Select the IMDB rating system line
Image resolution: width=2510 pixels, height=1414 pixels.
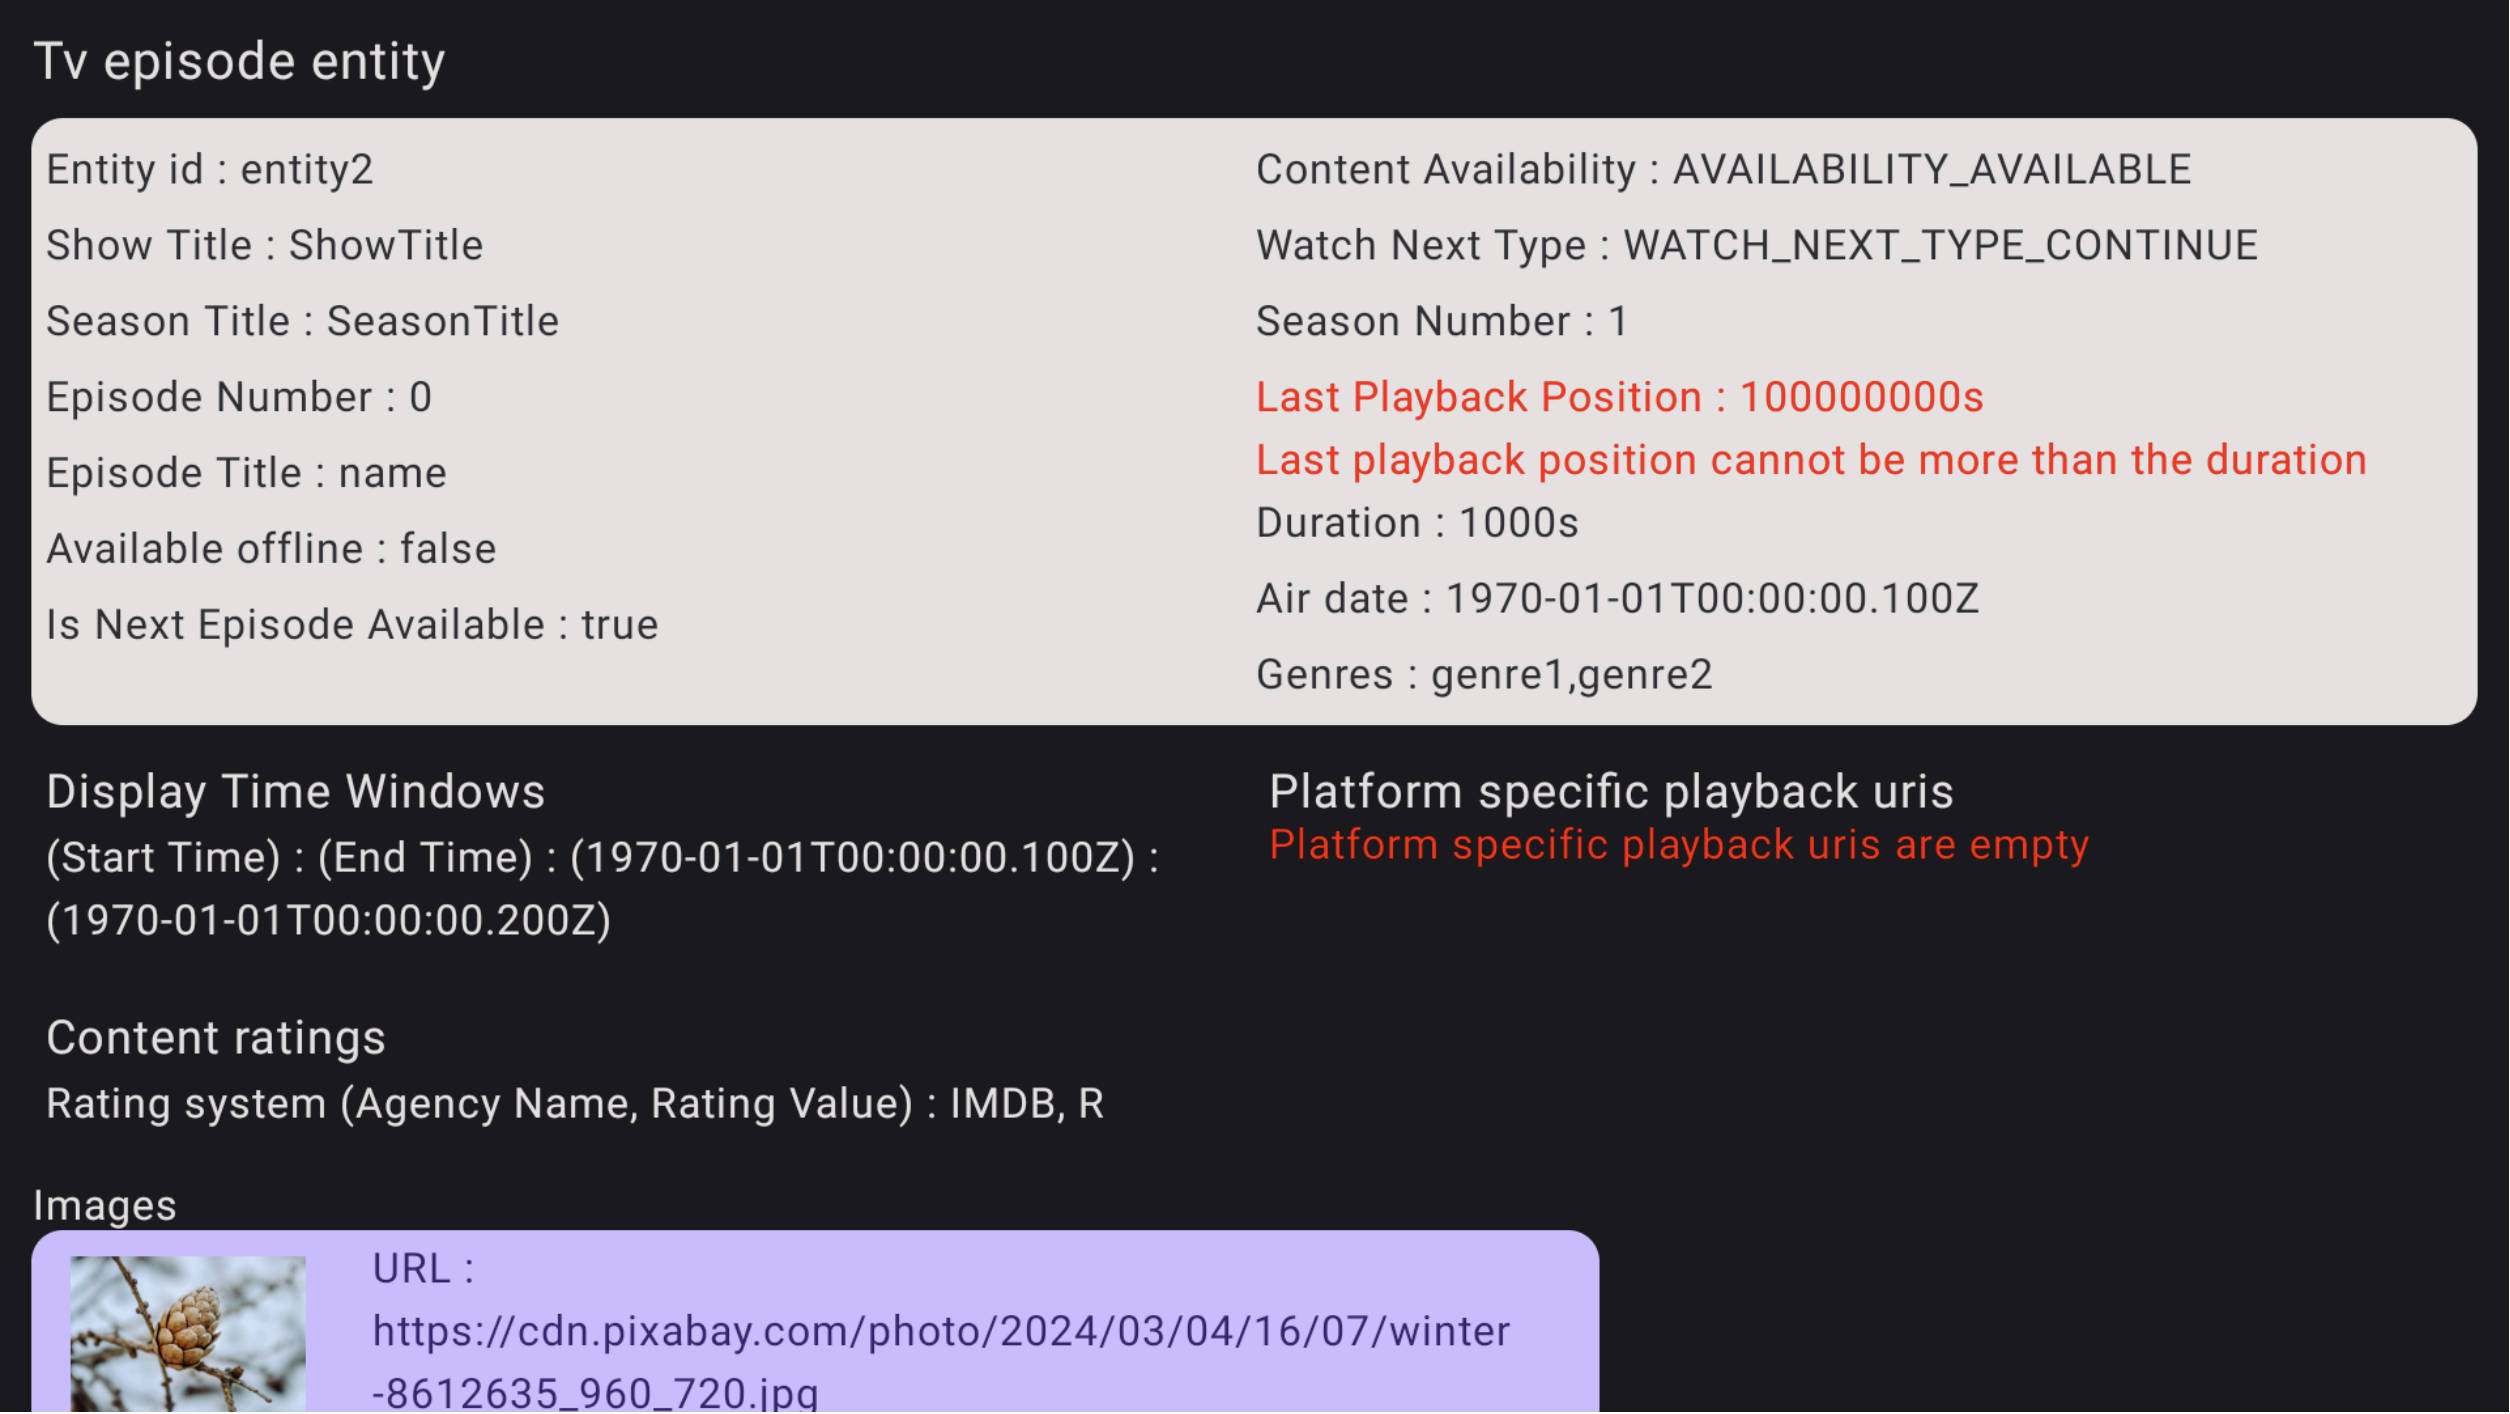tap(575, 1105)
